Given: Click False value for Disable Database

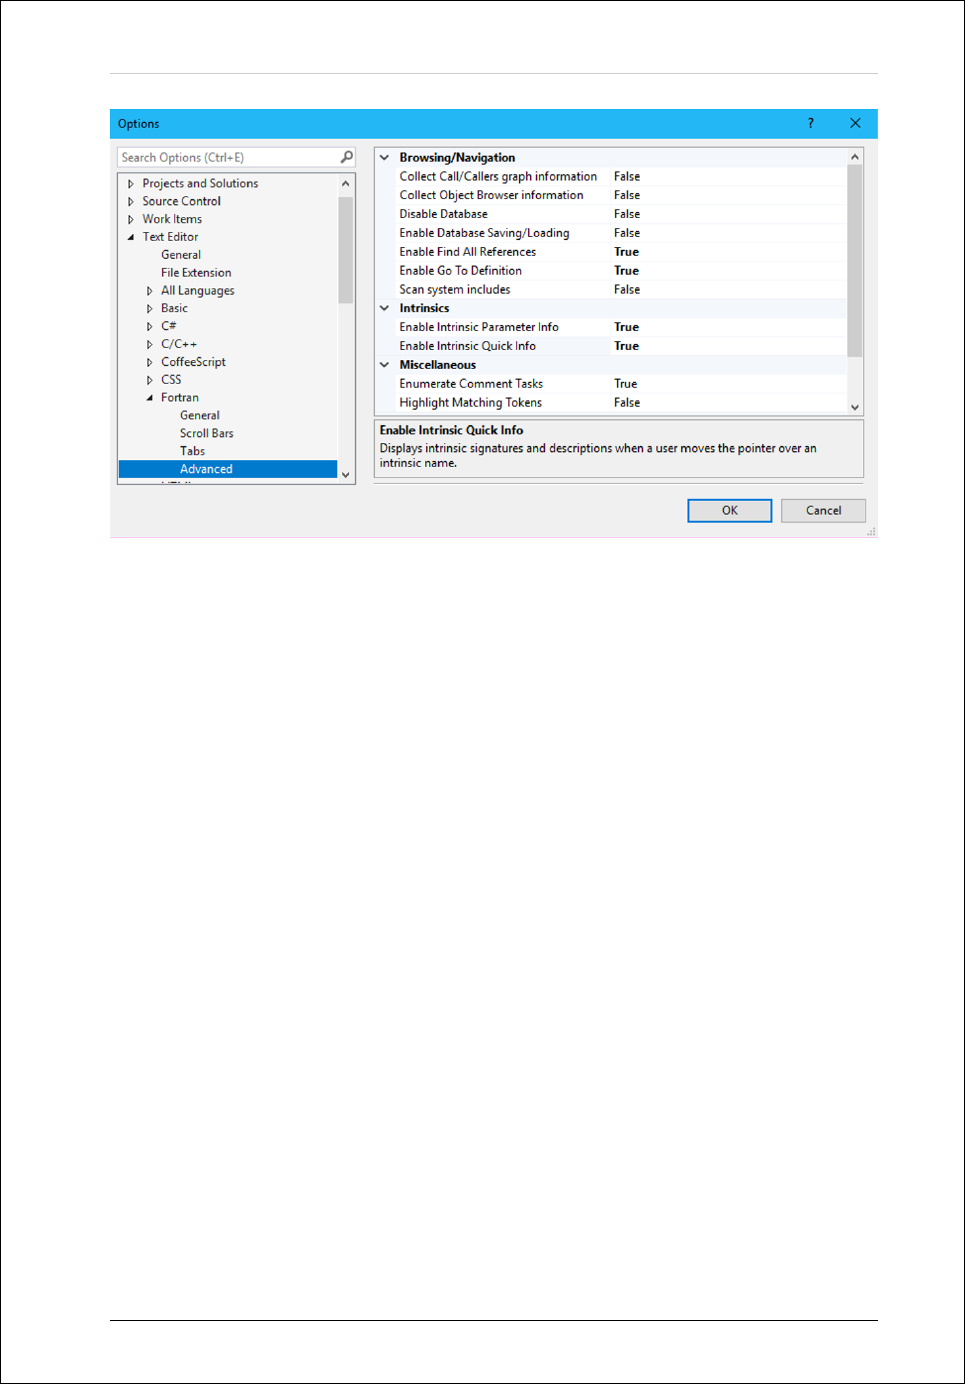Looking at the screenshot, I should coord(627,214).
